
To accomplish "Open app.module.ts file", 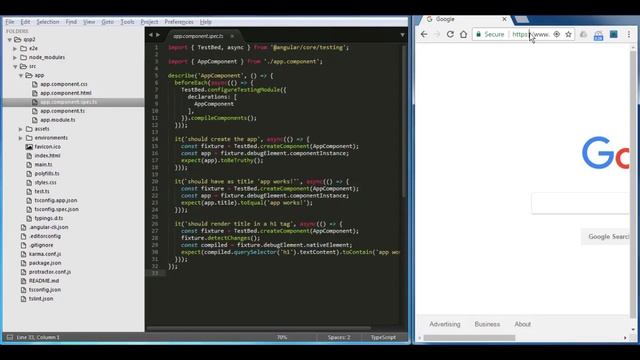I will point(58,120).
